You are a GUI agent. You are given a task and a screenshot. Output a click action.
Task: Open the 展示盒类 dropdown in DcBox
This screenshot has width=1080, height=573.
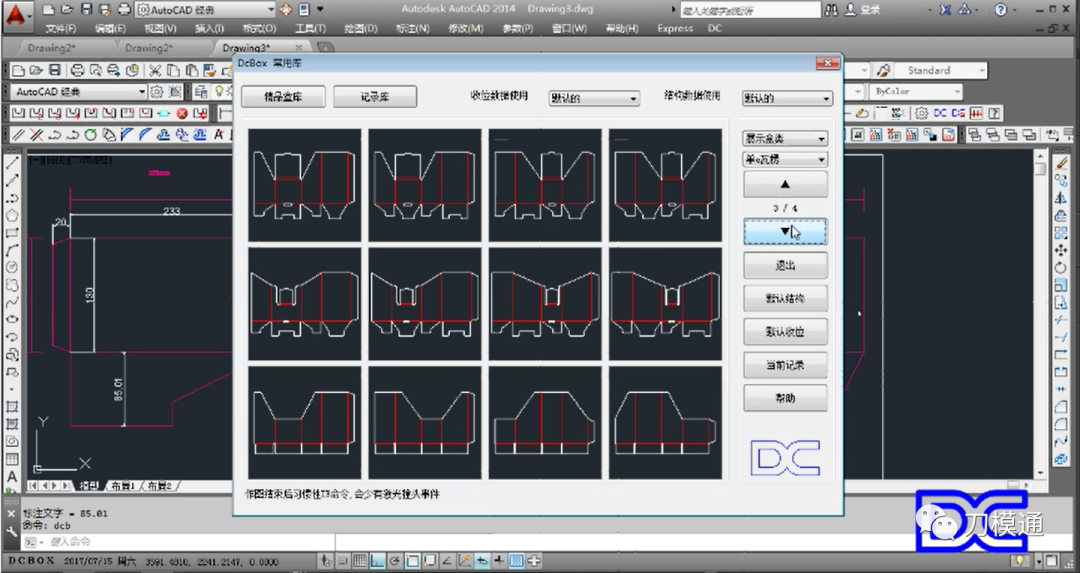tap(785, 138)
